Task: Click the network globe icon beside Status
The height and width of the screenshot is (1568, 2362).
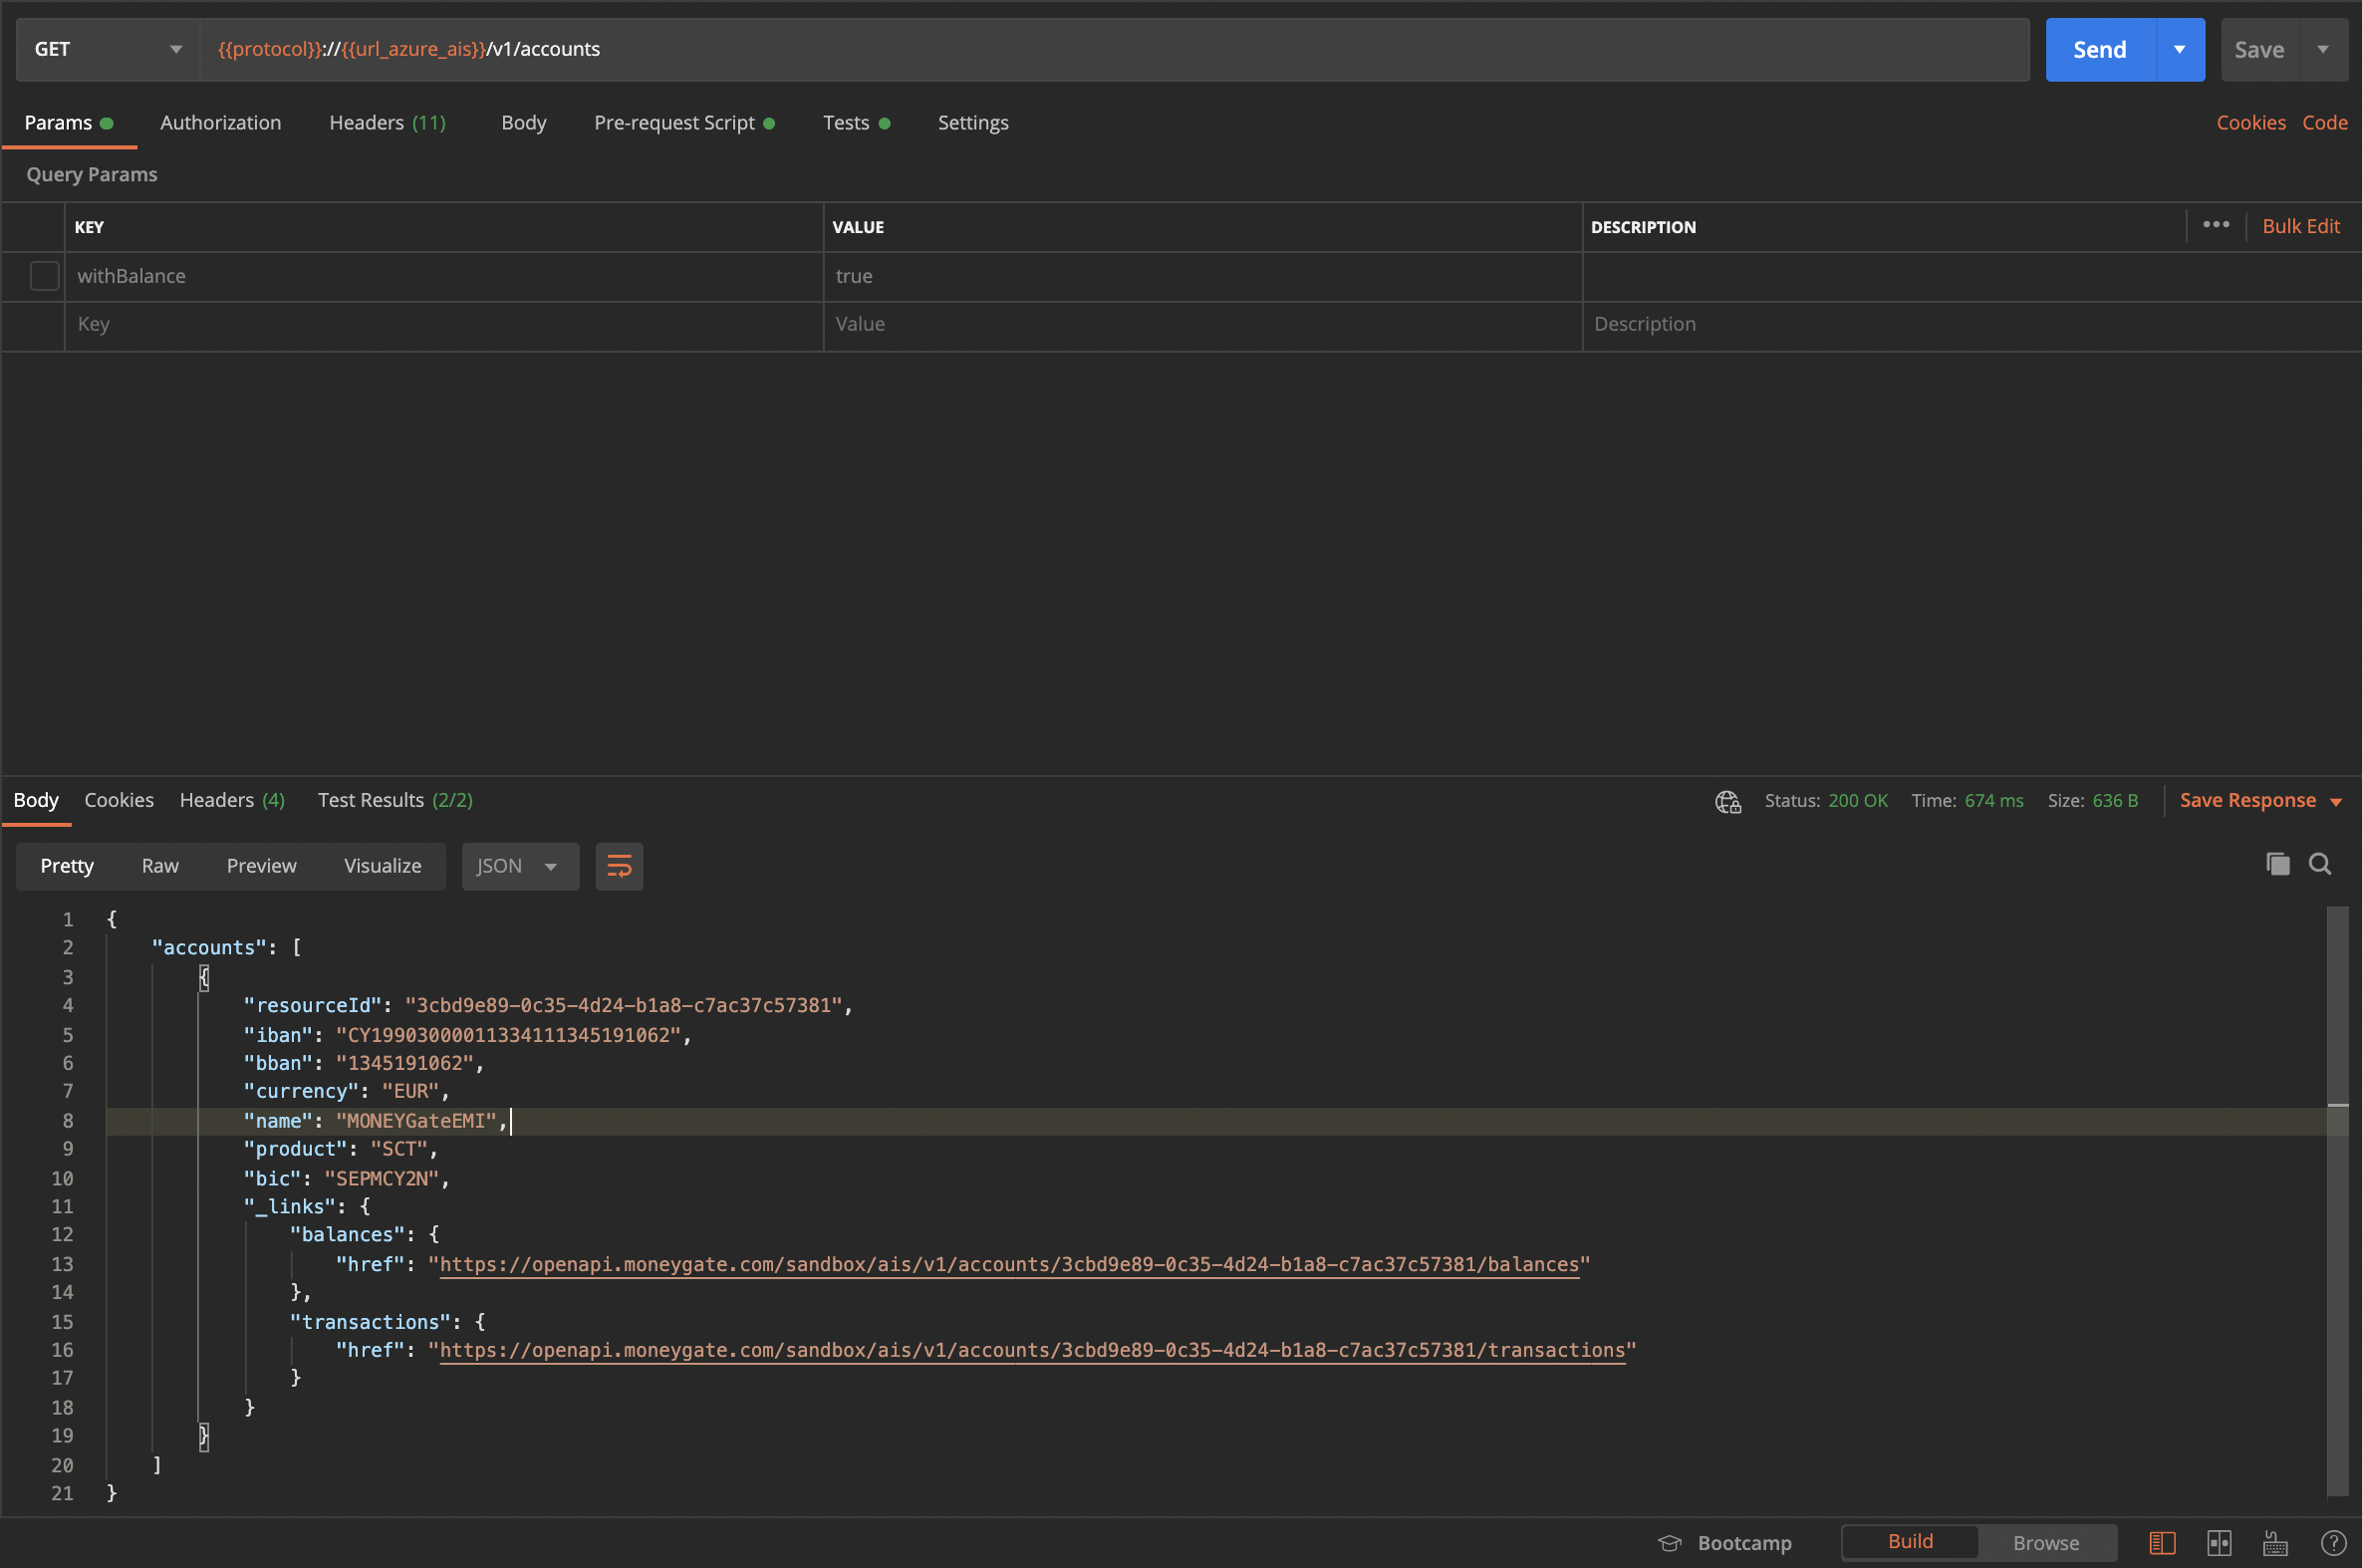Action: [1728, 801]
